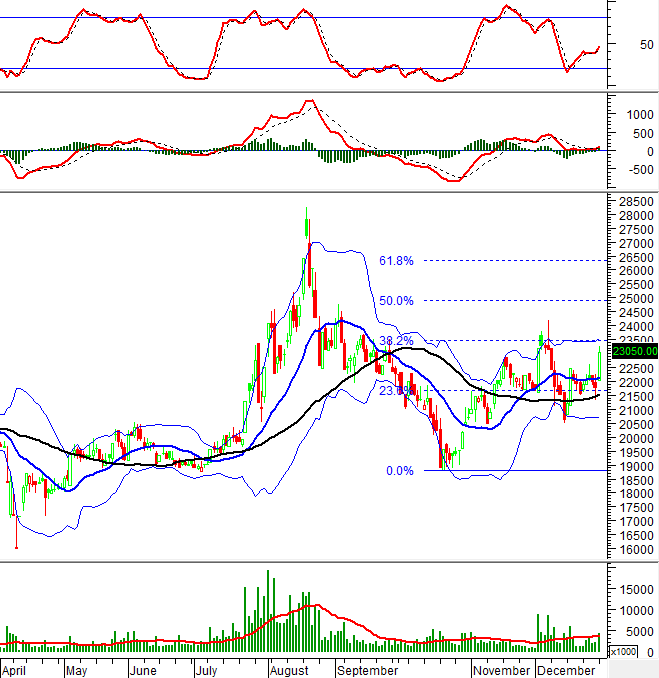
Task: Select the August label on the date axis
Action: [290, 669]
